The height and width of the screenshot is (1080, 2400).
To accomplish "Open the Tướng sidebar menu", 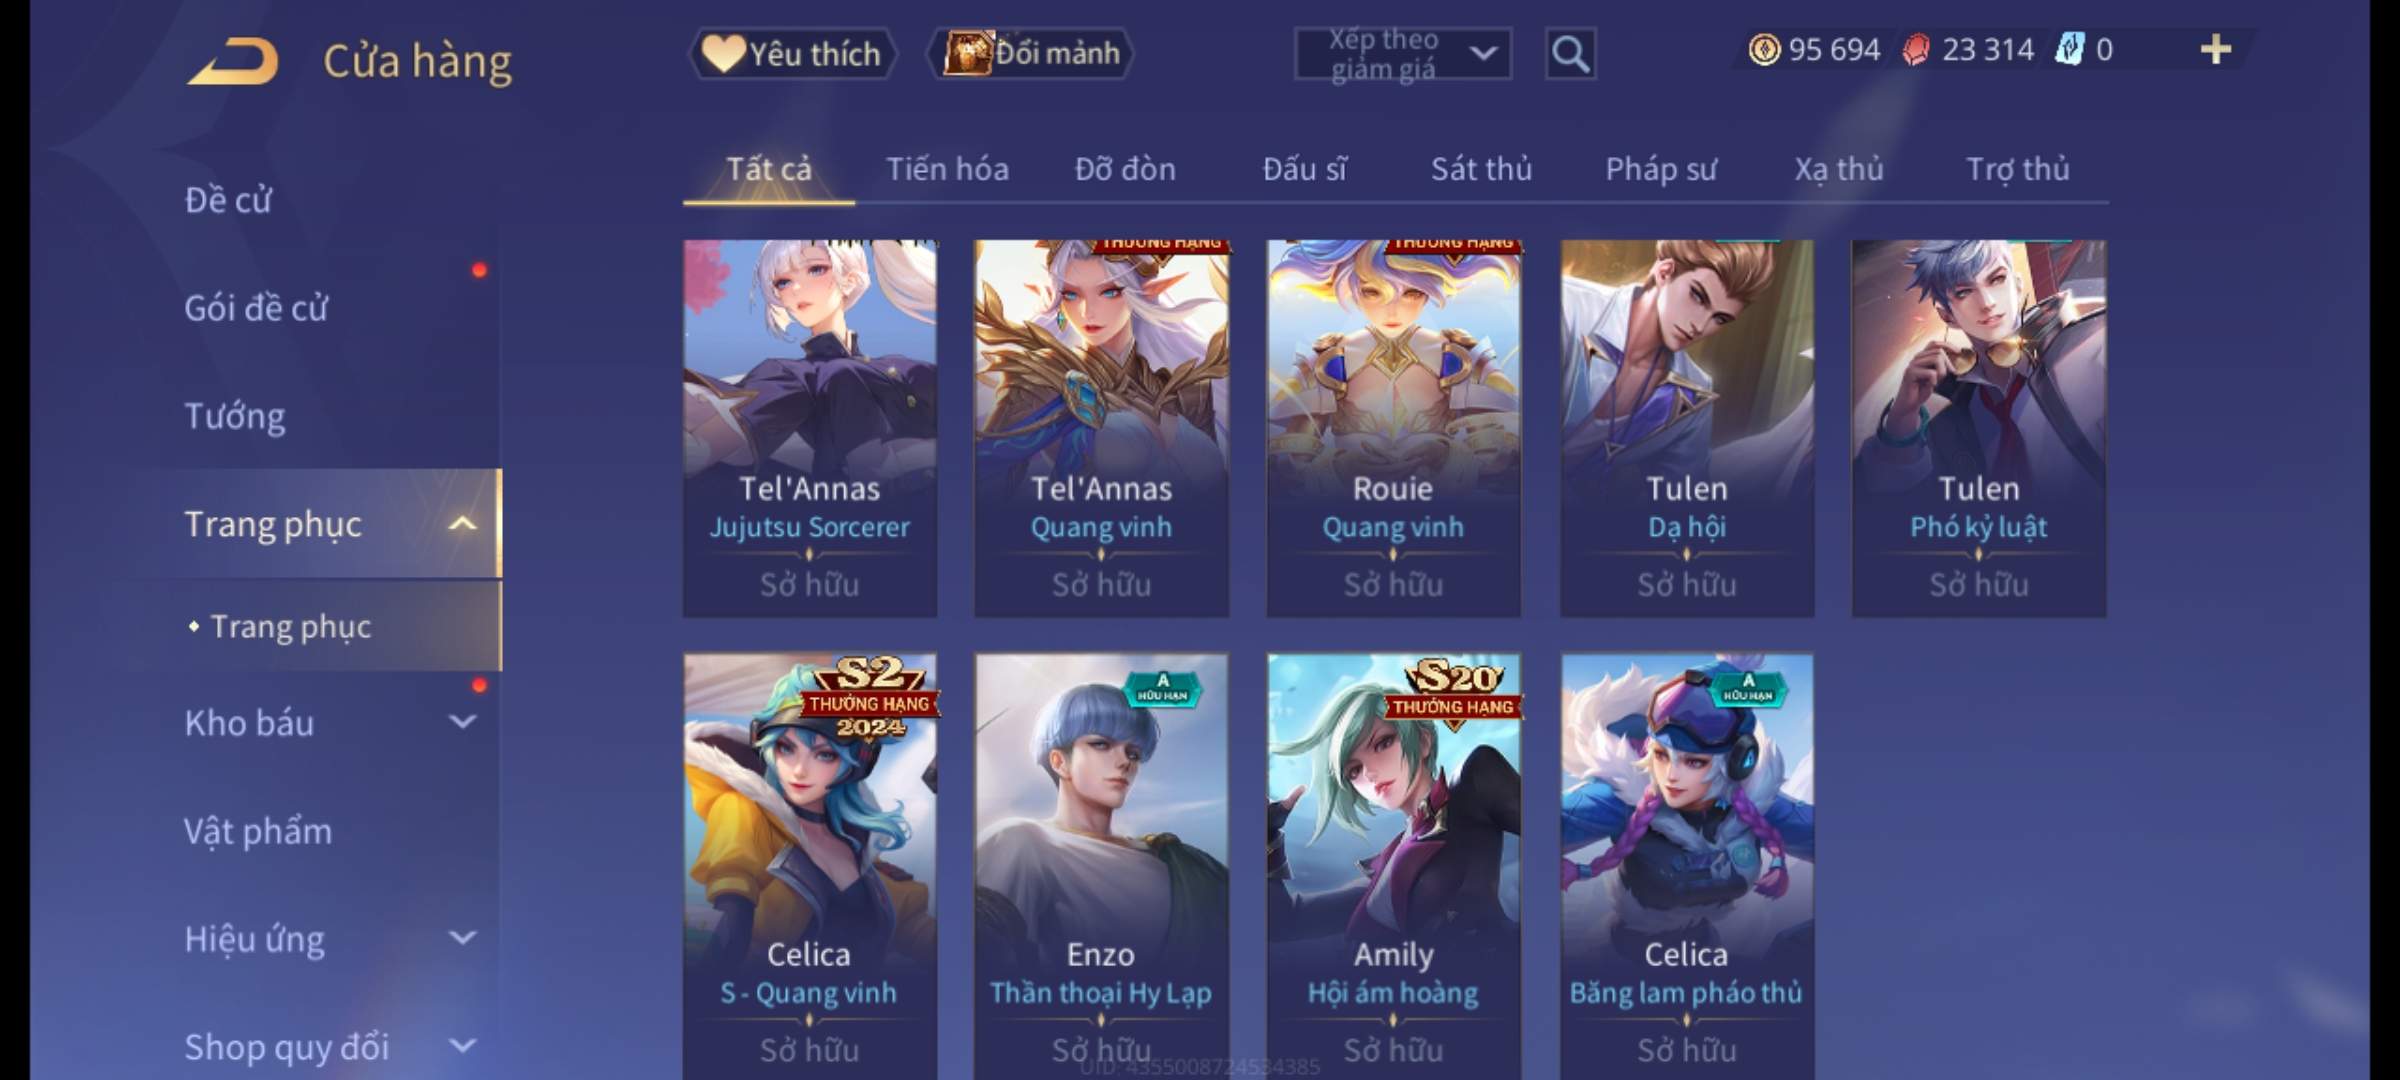I will [234, 416].
